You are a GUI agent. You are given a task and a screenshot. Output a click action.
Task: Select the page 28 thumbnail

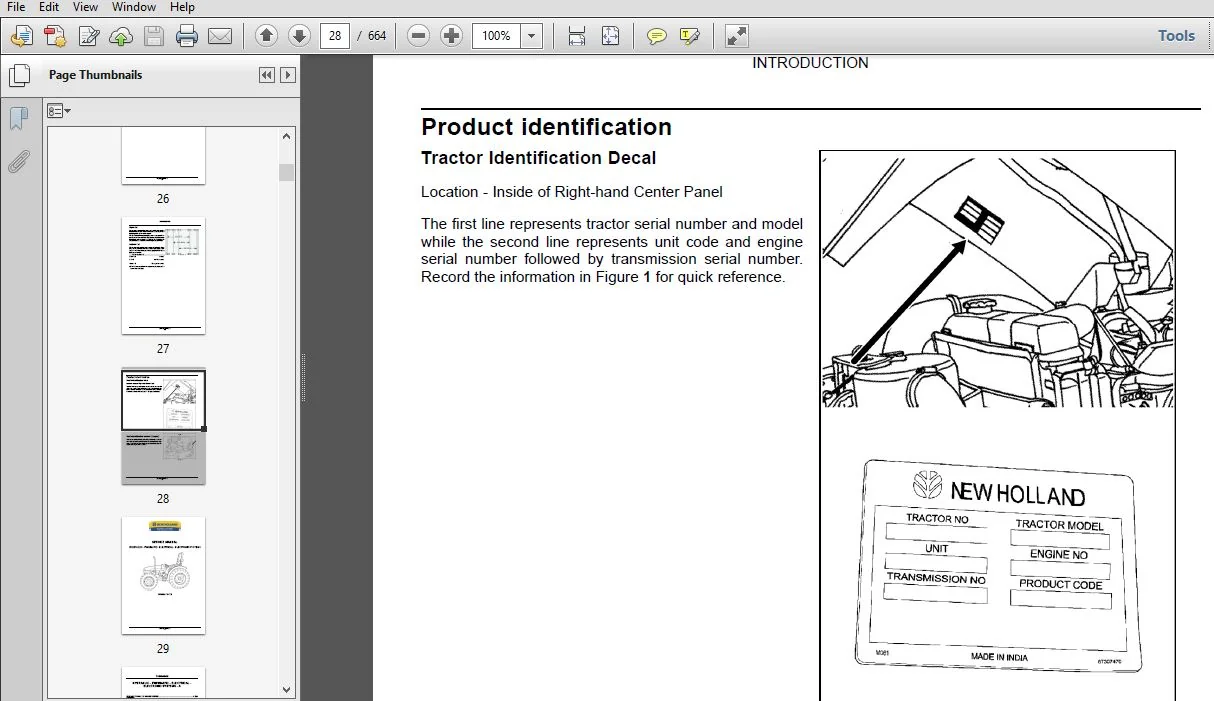[163, 427]
